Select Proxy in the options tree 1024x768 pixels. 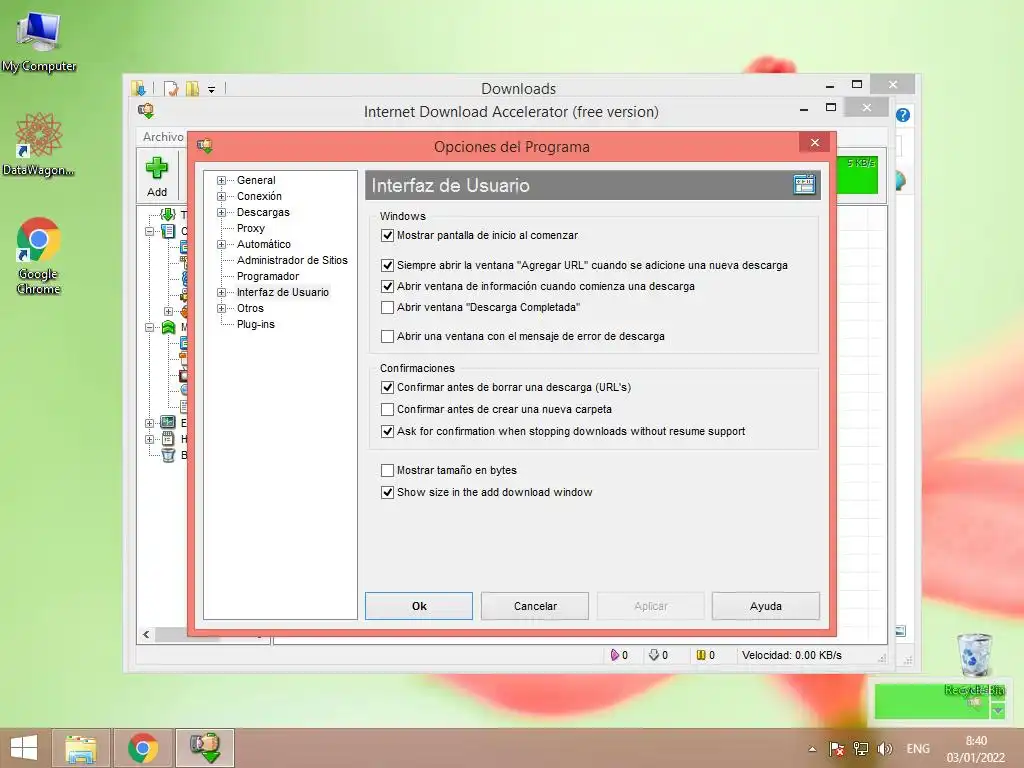[251, 228]
